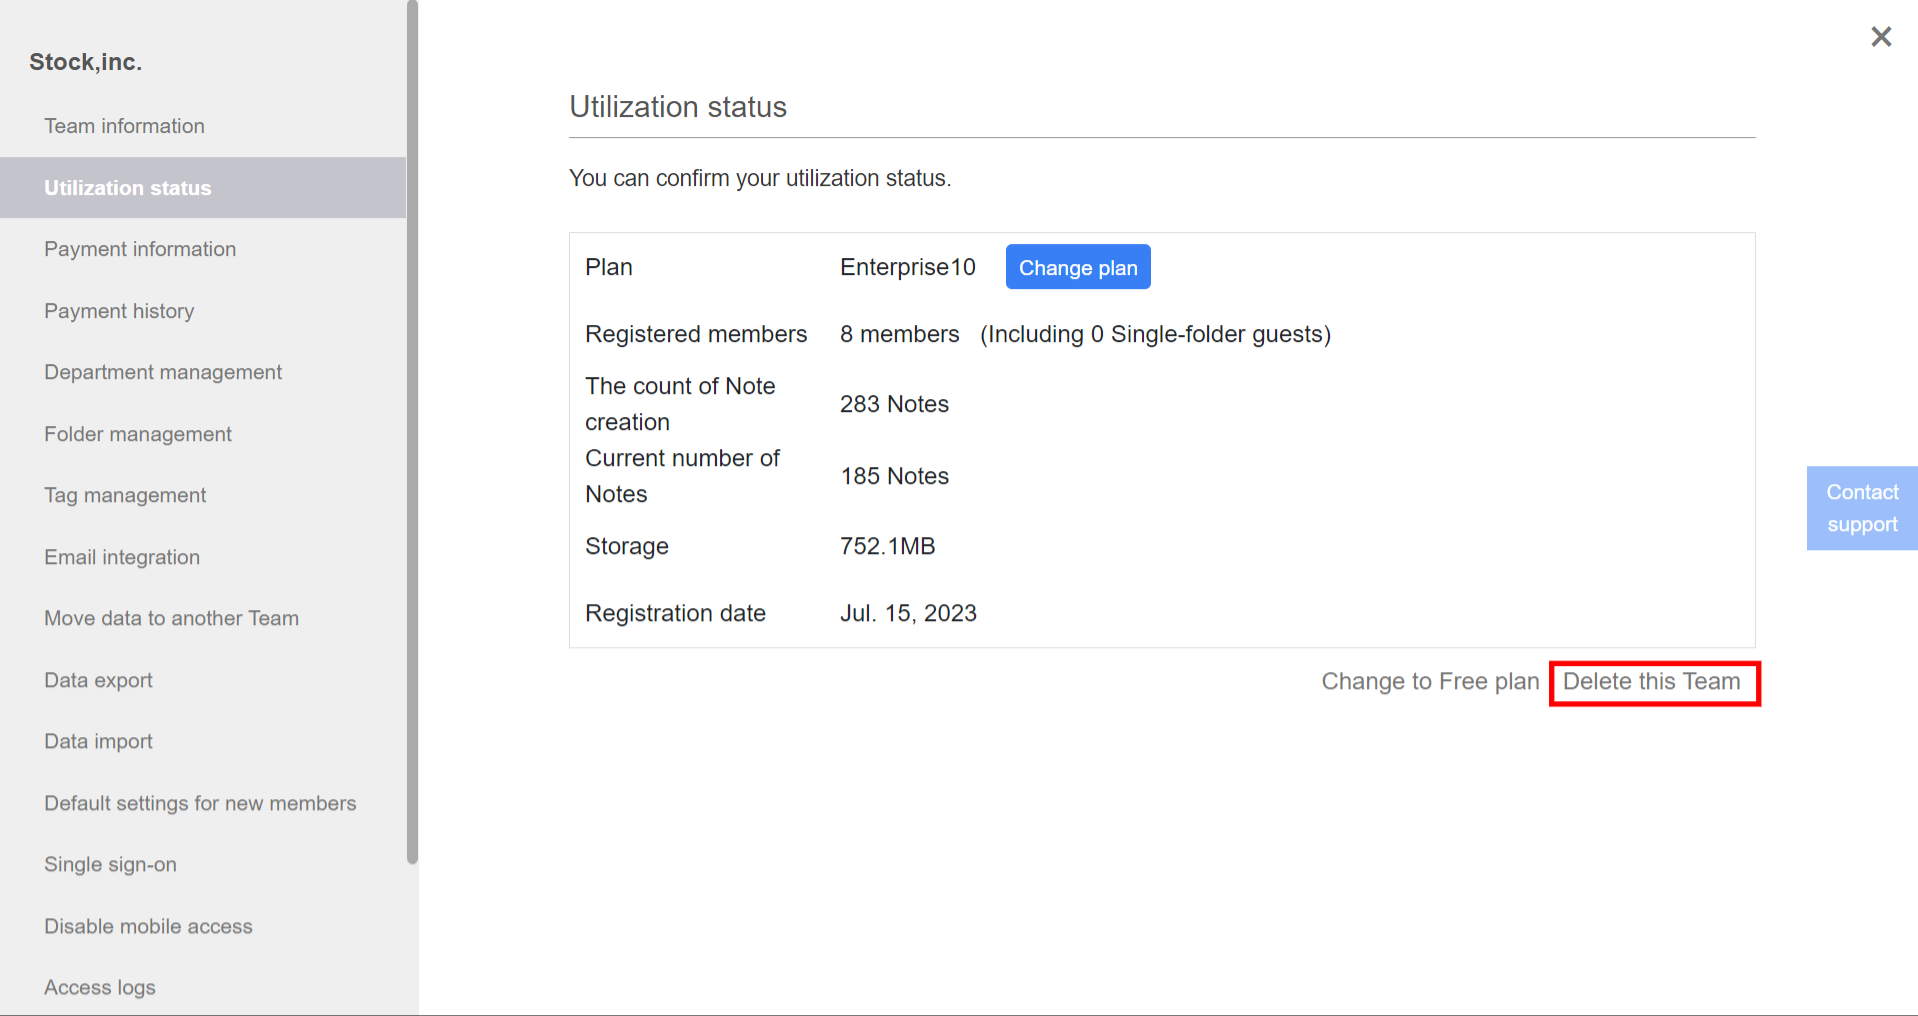Viewport: 1918px width, 1016px height.
Task: Navigate to Folder management
Action: click(138, 434)
